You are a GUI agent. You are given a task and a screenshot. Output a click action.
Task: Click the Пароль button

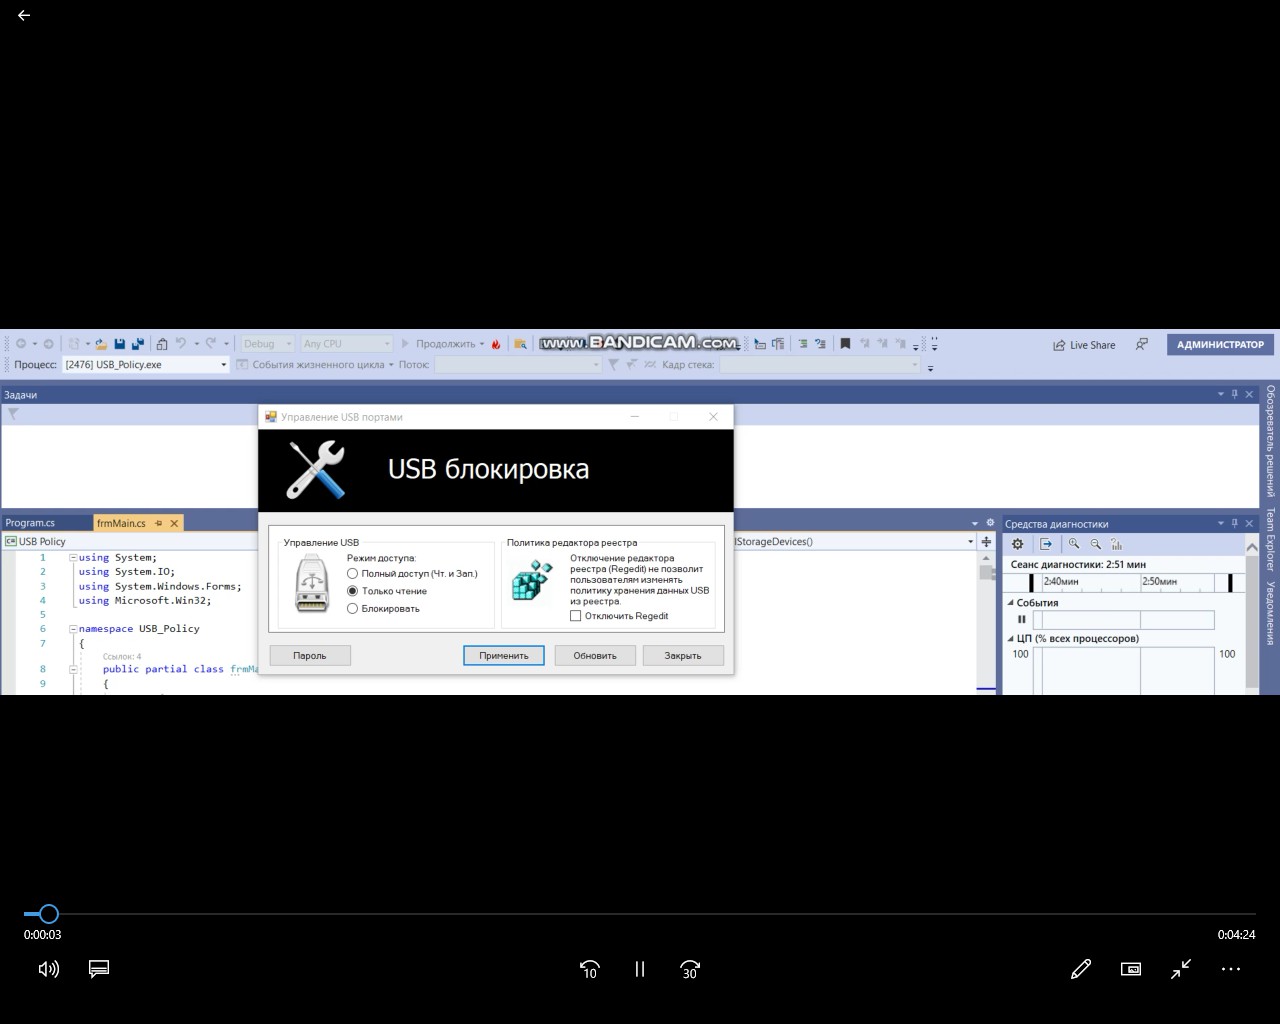click(310, 656)
